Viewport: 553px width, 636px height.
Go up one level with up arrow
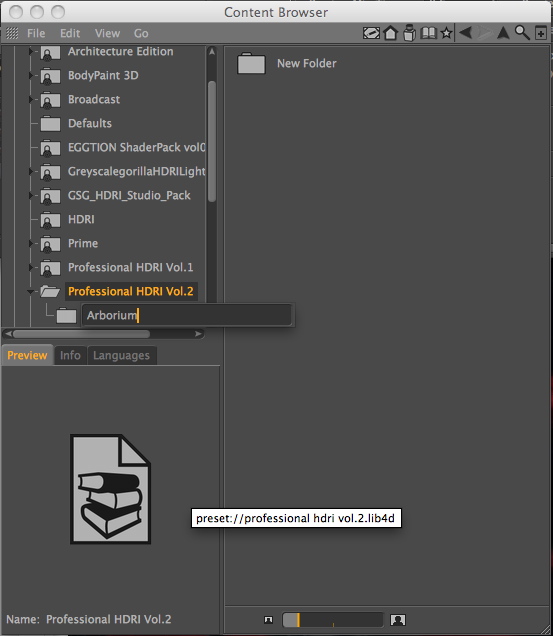pyautogui.click(x=503, y=32)
